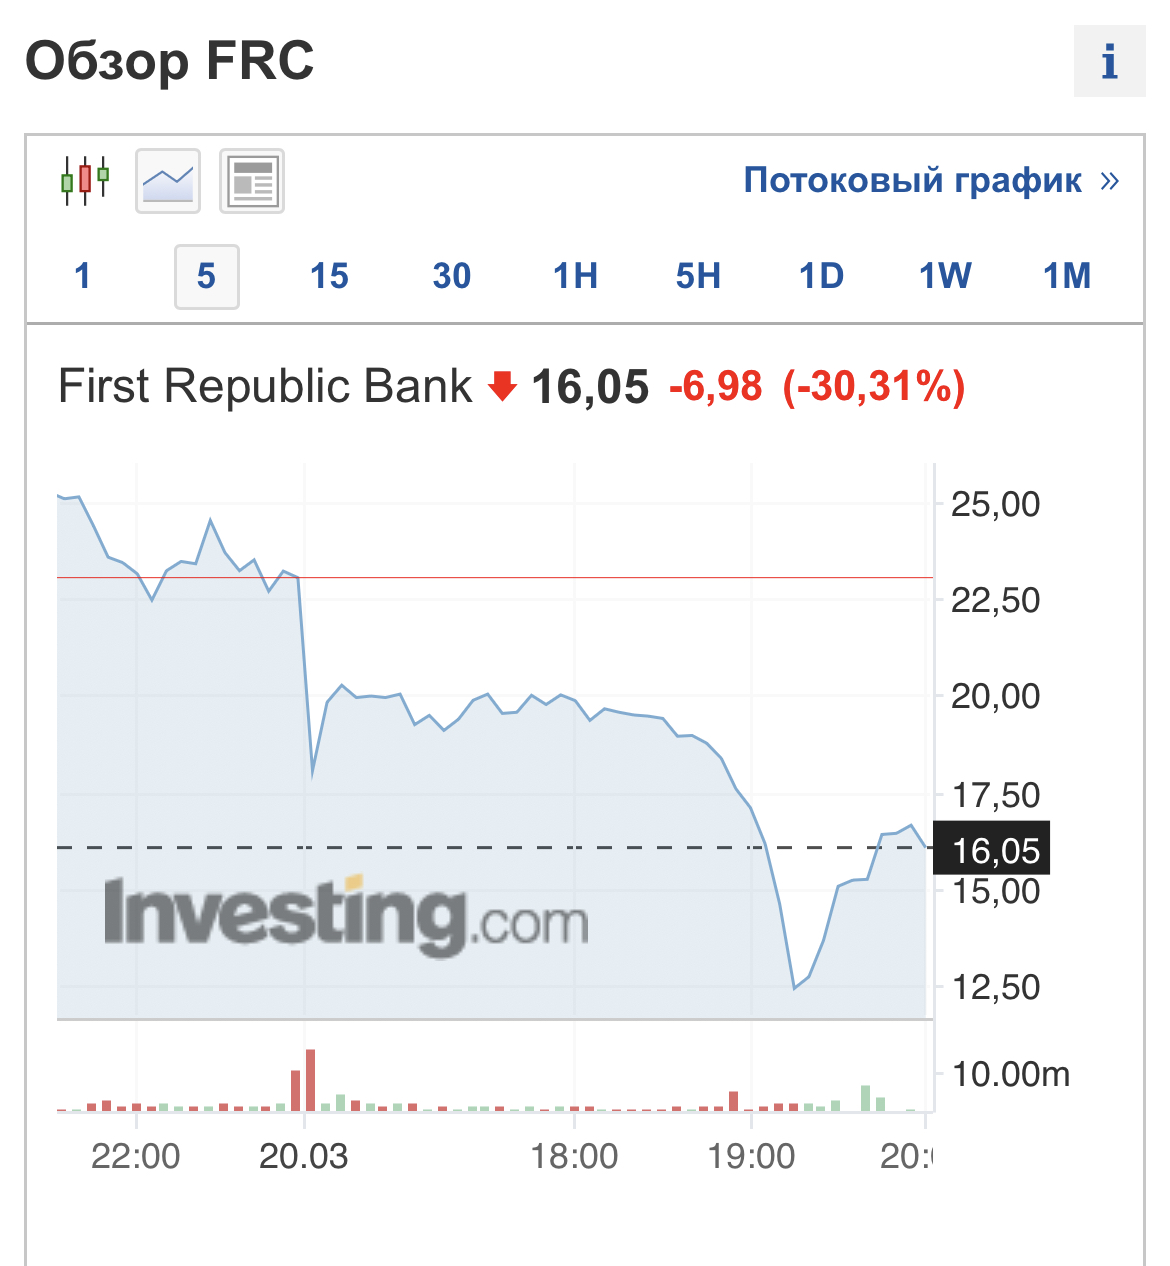1170x1266 pixels.
Task: Click the red down arrow by price
Action: pos(502,386)
